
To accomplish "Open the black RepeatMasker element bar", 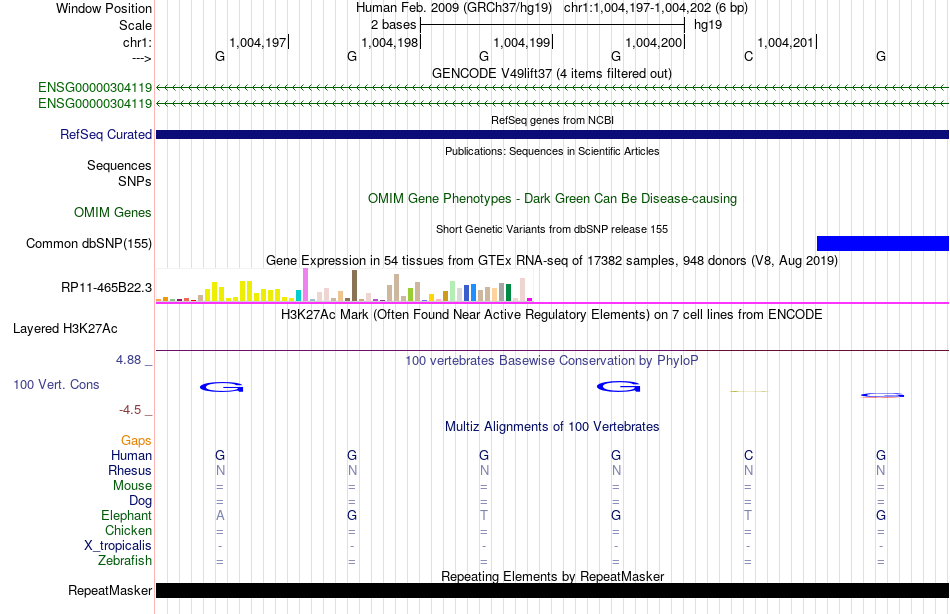I will click(552, 590).
